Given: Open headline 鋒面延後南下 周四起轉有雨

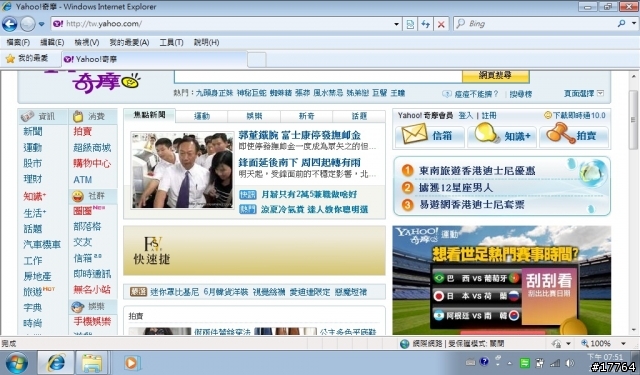Looking at the screenshot, I should (300, 162).
